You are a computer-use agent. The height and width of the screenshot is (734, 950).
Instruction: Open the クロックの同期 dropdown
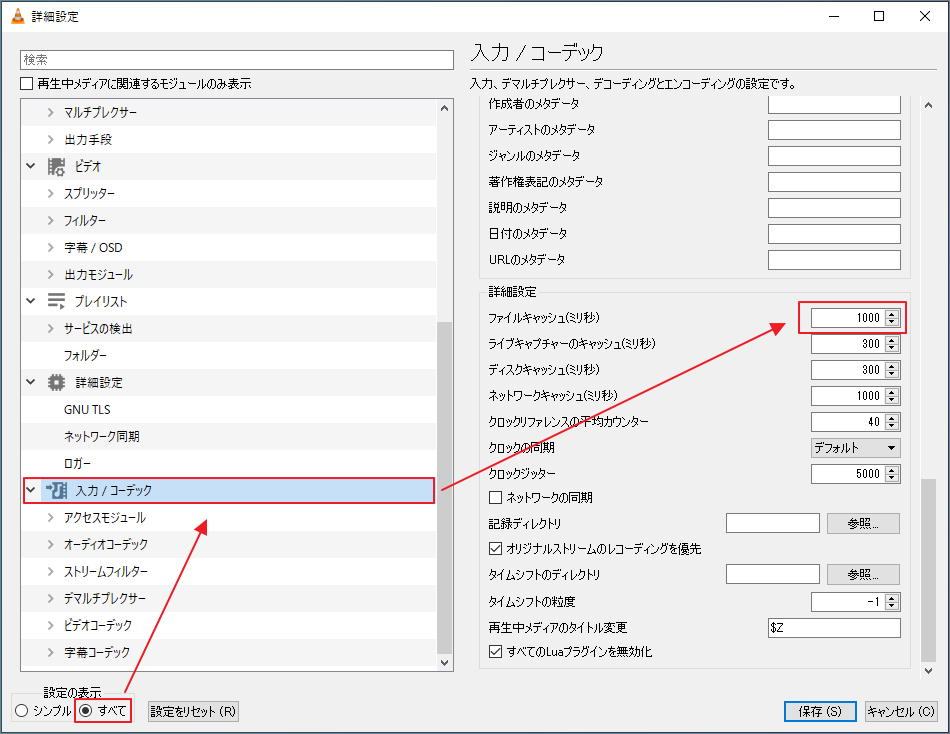[856, 448]
